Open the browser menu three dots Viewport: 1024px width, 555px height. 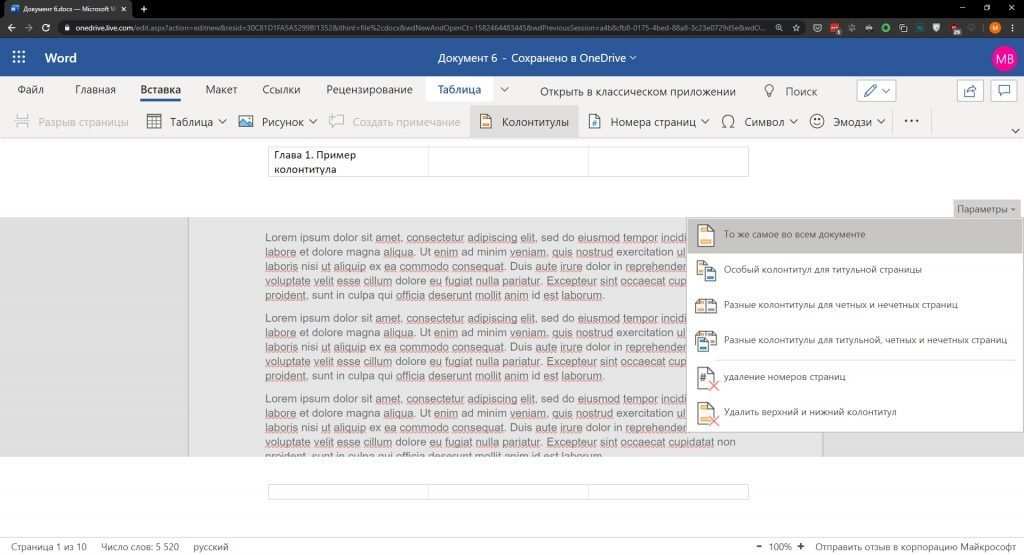pos(1013,28)
